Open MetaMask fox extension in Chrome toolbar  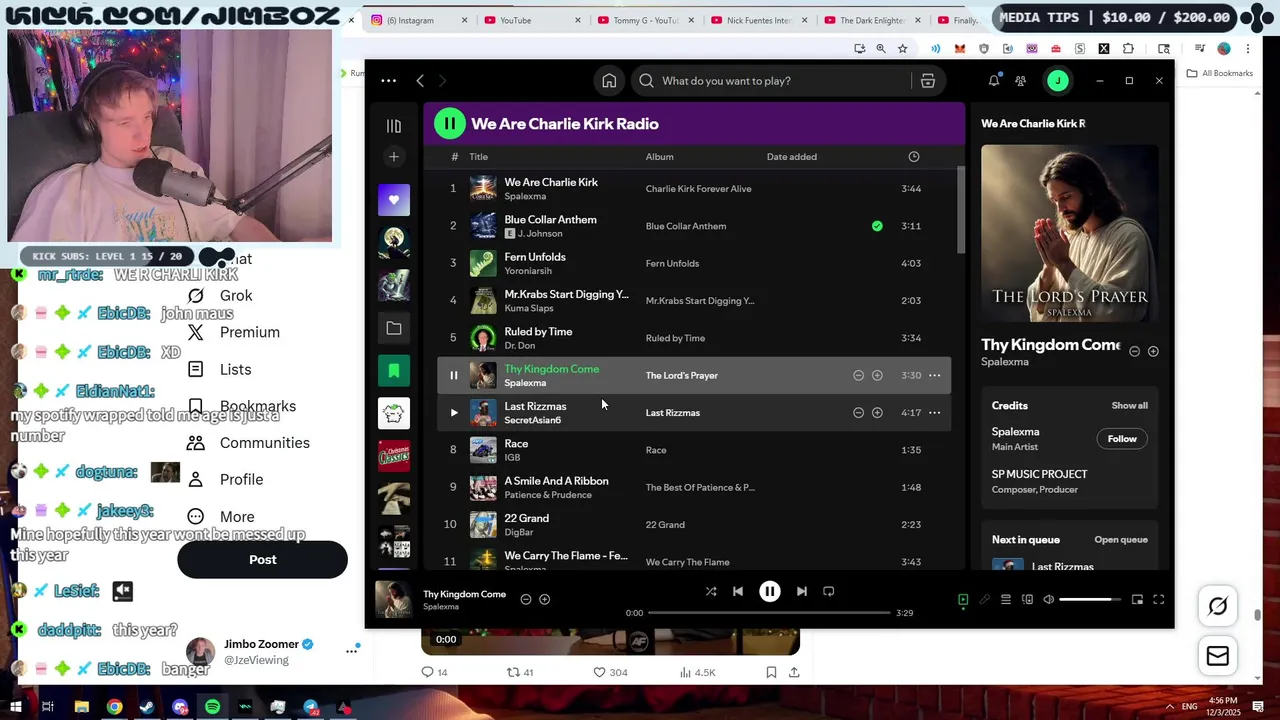click(960, 49)
